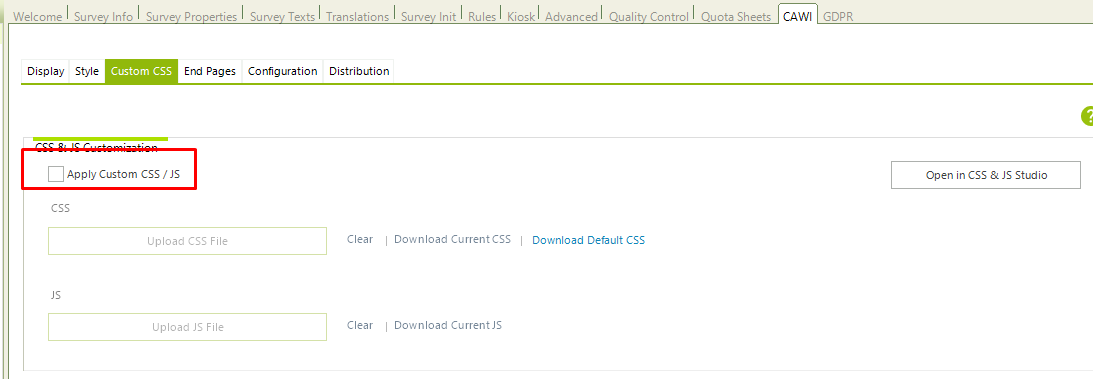Click Download Default CSS link
This screenshot has width=1093, height=379.
click(x=588, y=240)
